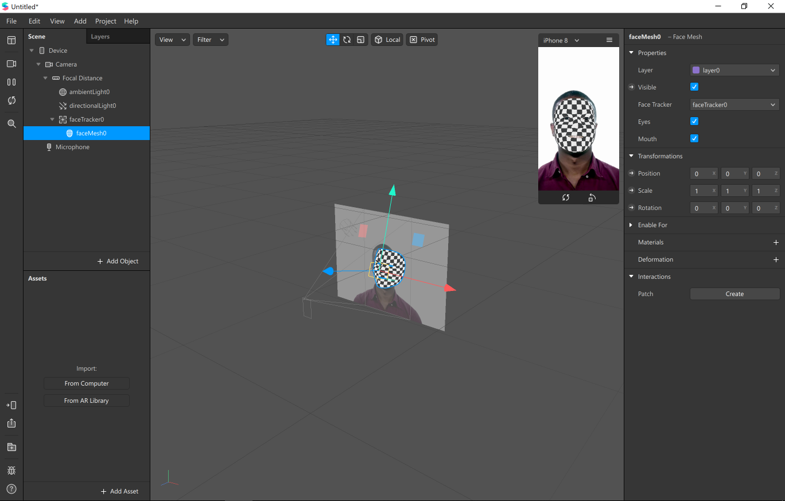Open the Face Tracker dropdown
The image size is (785, 501).
[x=734, y=105]
